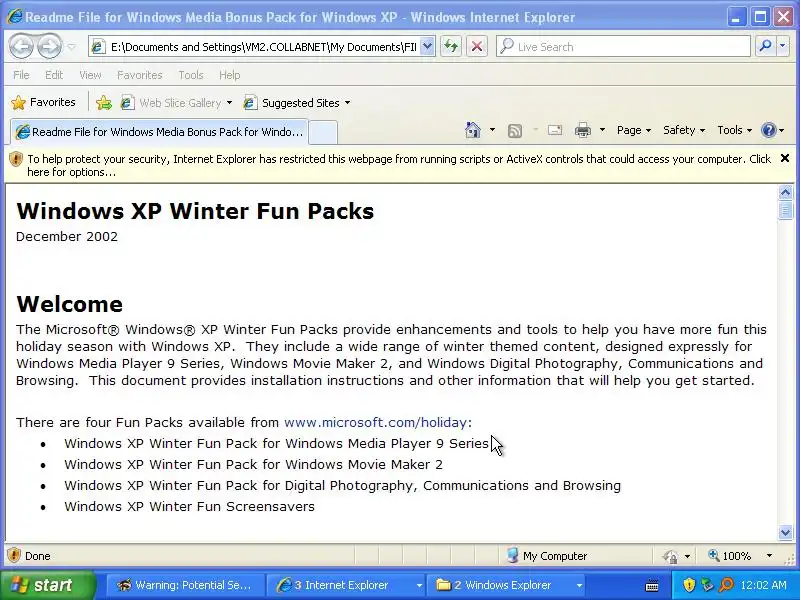The height and width of the screenshot is (600, 800).
Task: Refresh the page with green arrows icon
Action: pos(451,47)
